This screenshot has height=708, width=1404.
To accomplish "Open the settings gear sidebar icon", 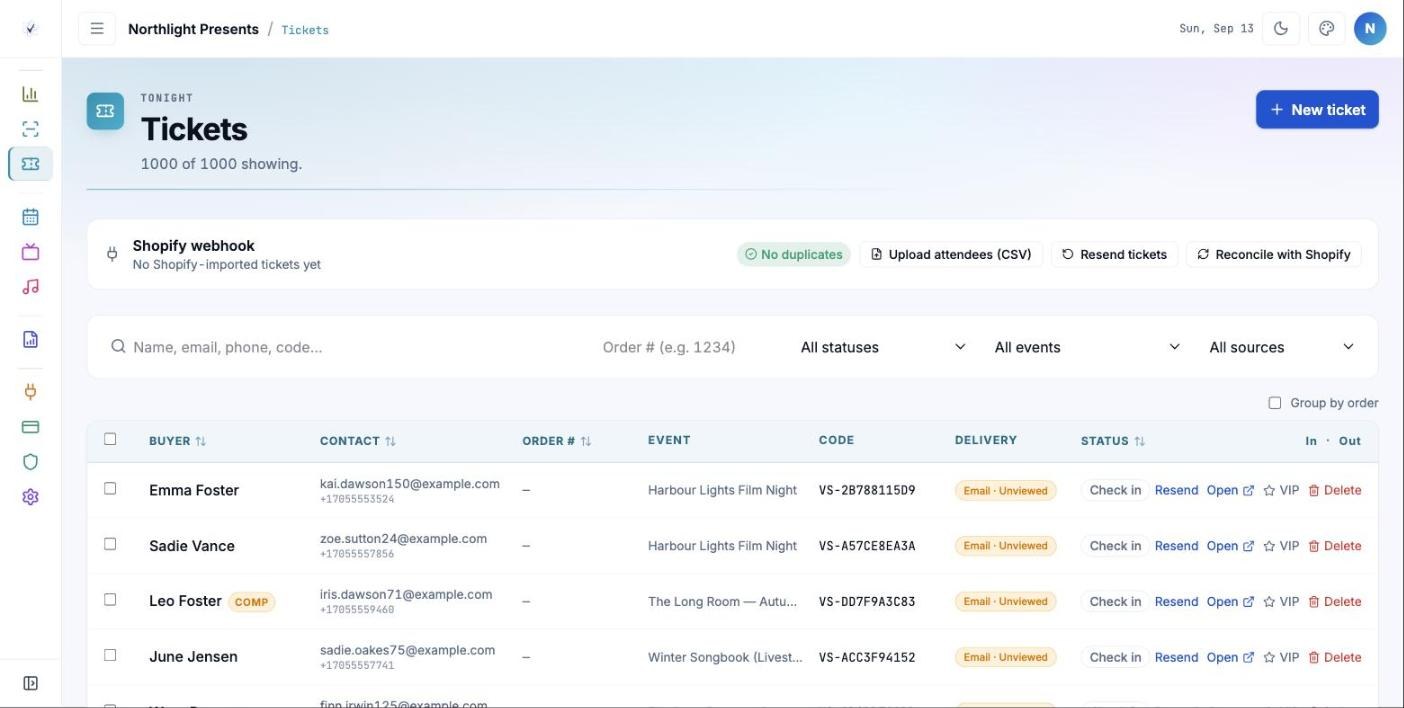I will coord(30,497).
